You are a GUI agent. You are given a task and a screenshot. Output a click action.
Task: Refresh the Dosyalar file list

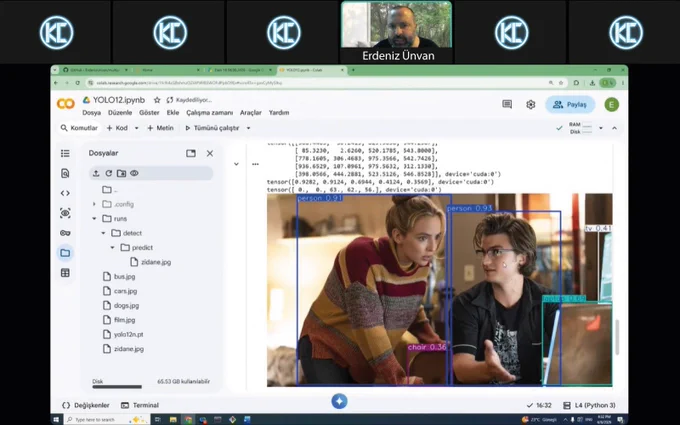[x=109, y=173]
